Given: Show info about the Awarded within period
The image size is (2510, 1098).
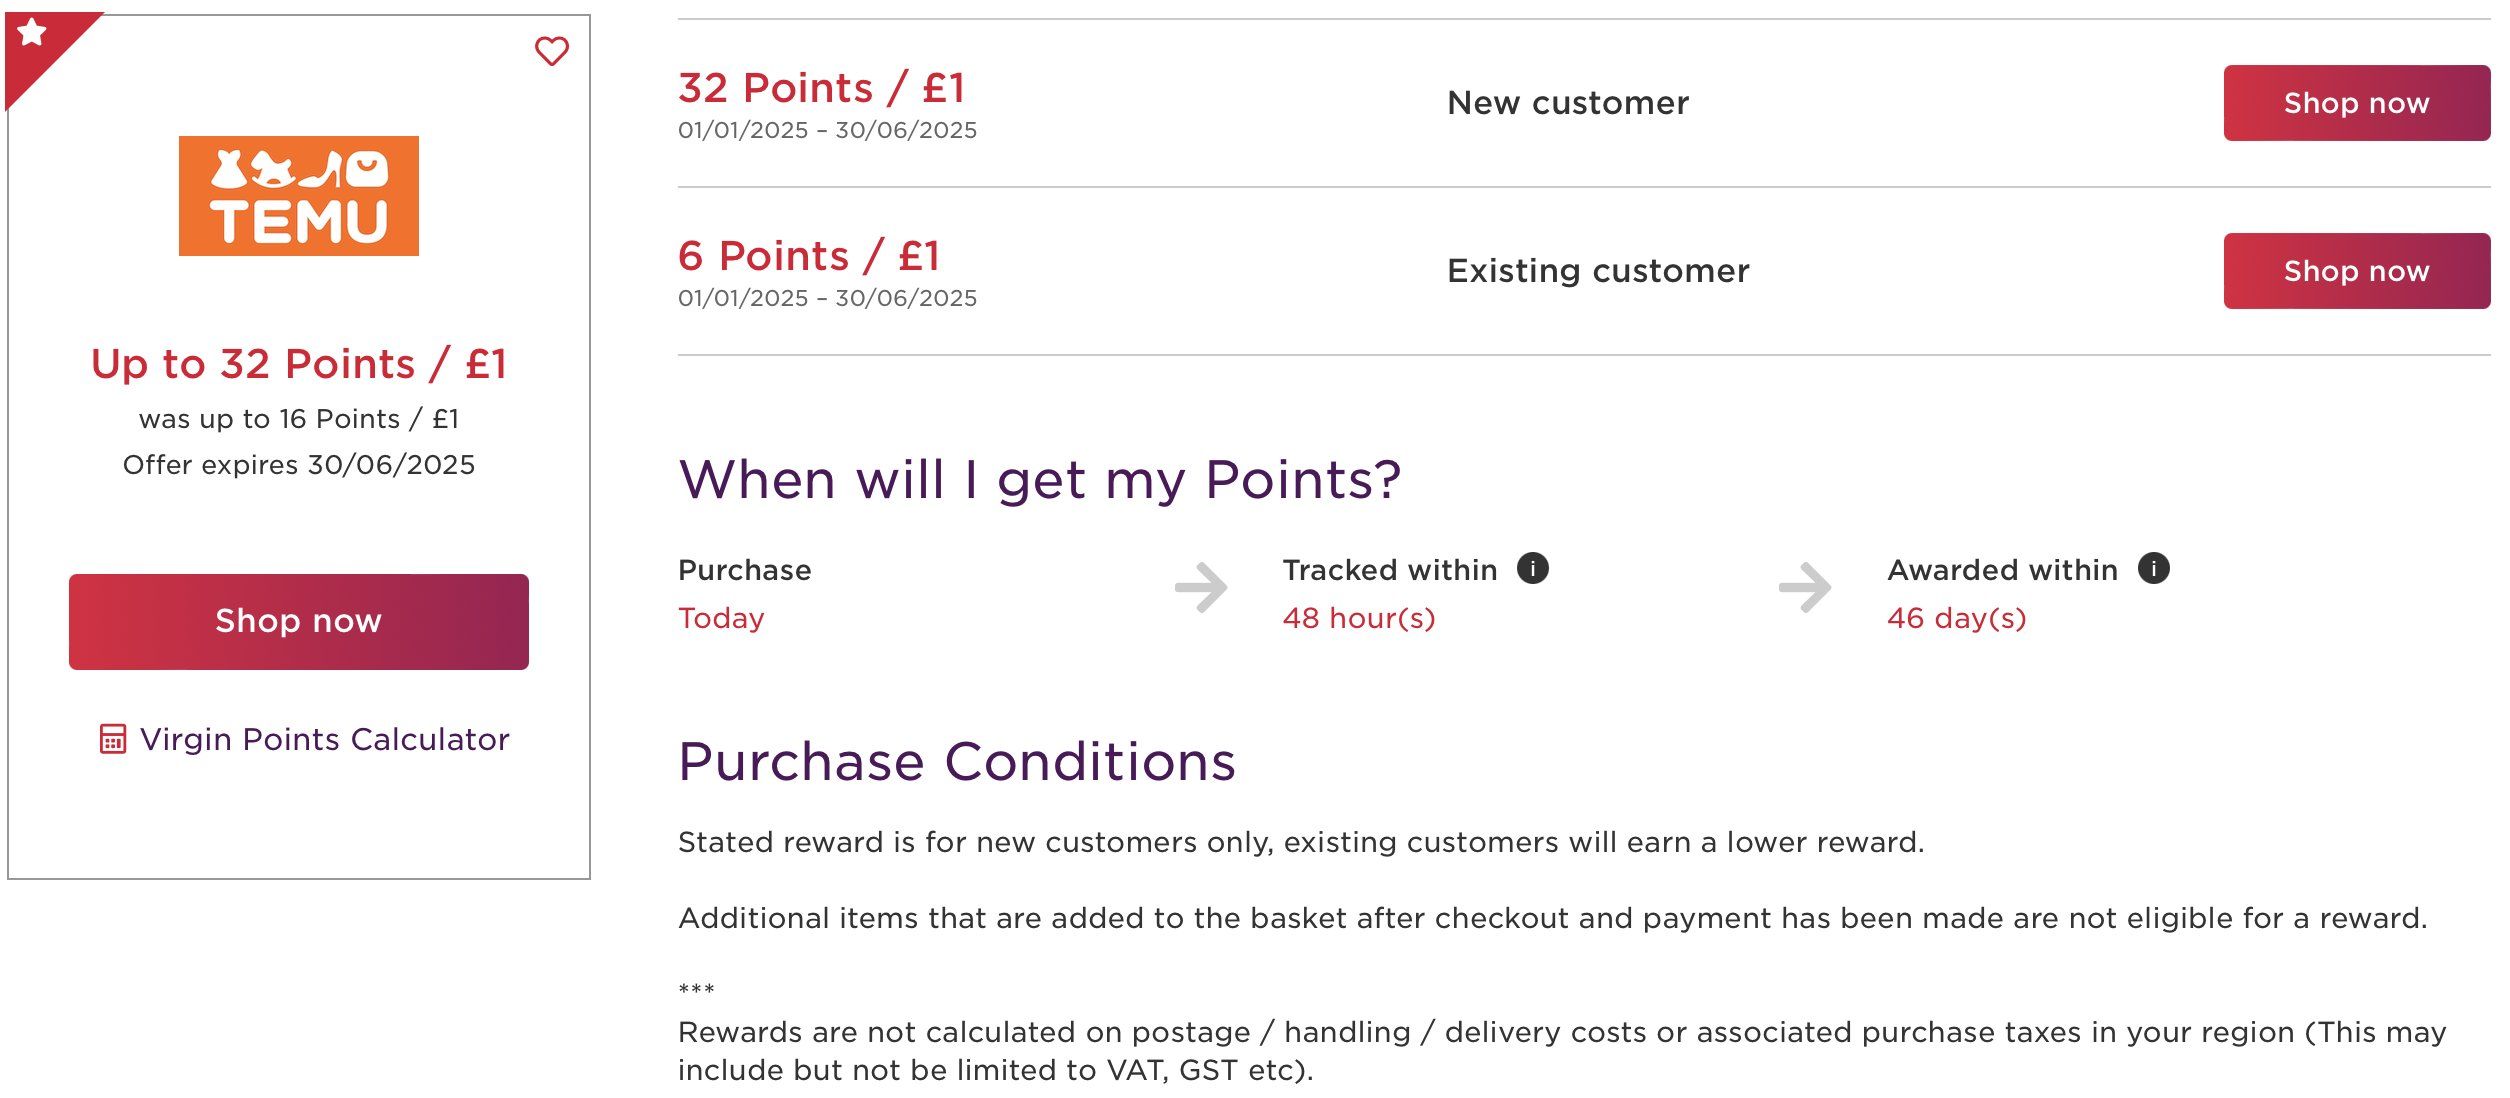Looking at the screenshot, I should tap(2153, 568).
